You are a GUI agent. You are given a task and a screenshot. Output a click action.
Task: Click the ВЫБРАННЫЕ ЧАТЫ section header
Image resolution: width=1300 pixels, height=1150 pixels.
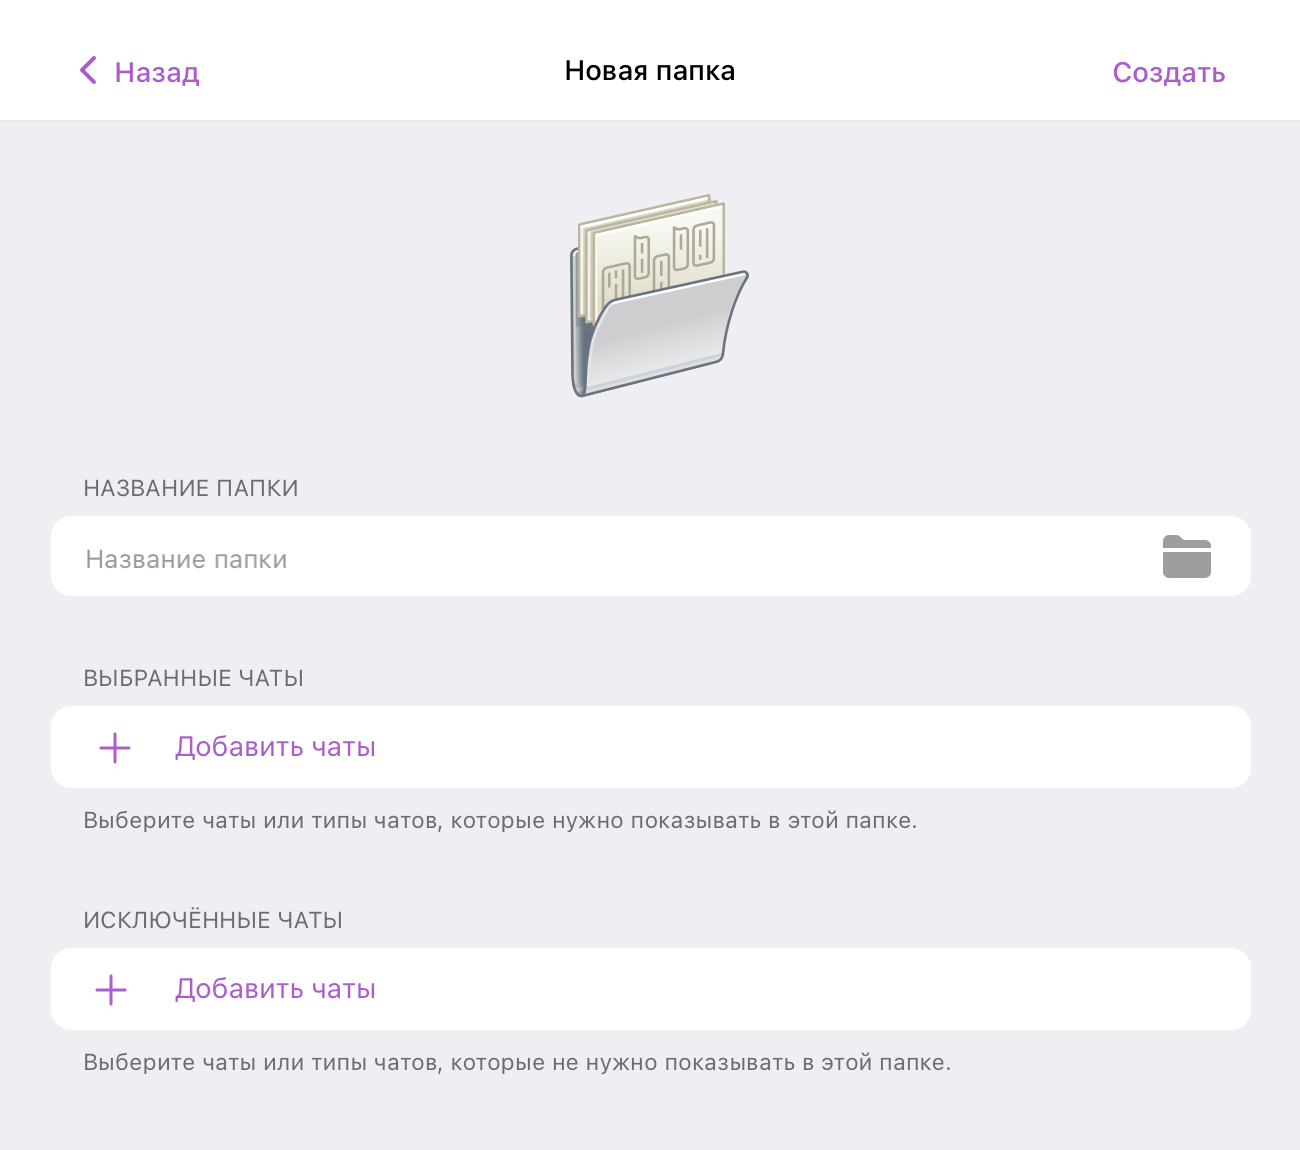(x=193, y=678)
